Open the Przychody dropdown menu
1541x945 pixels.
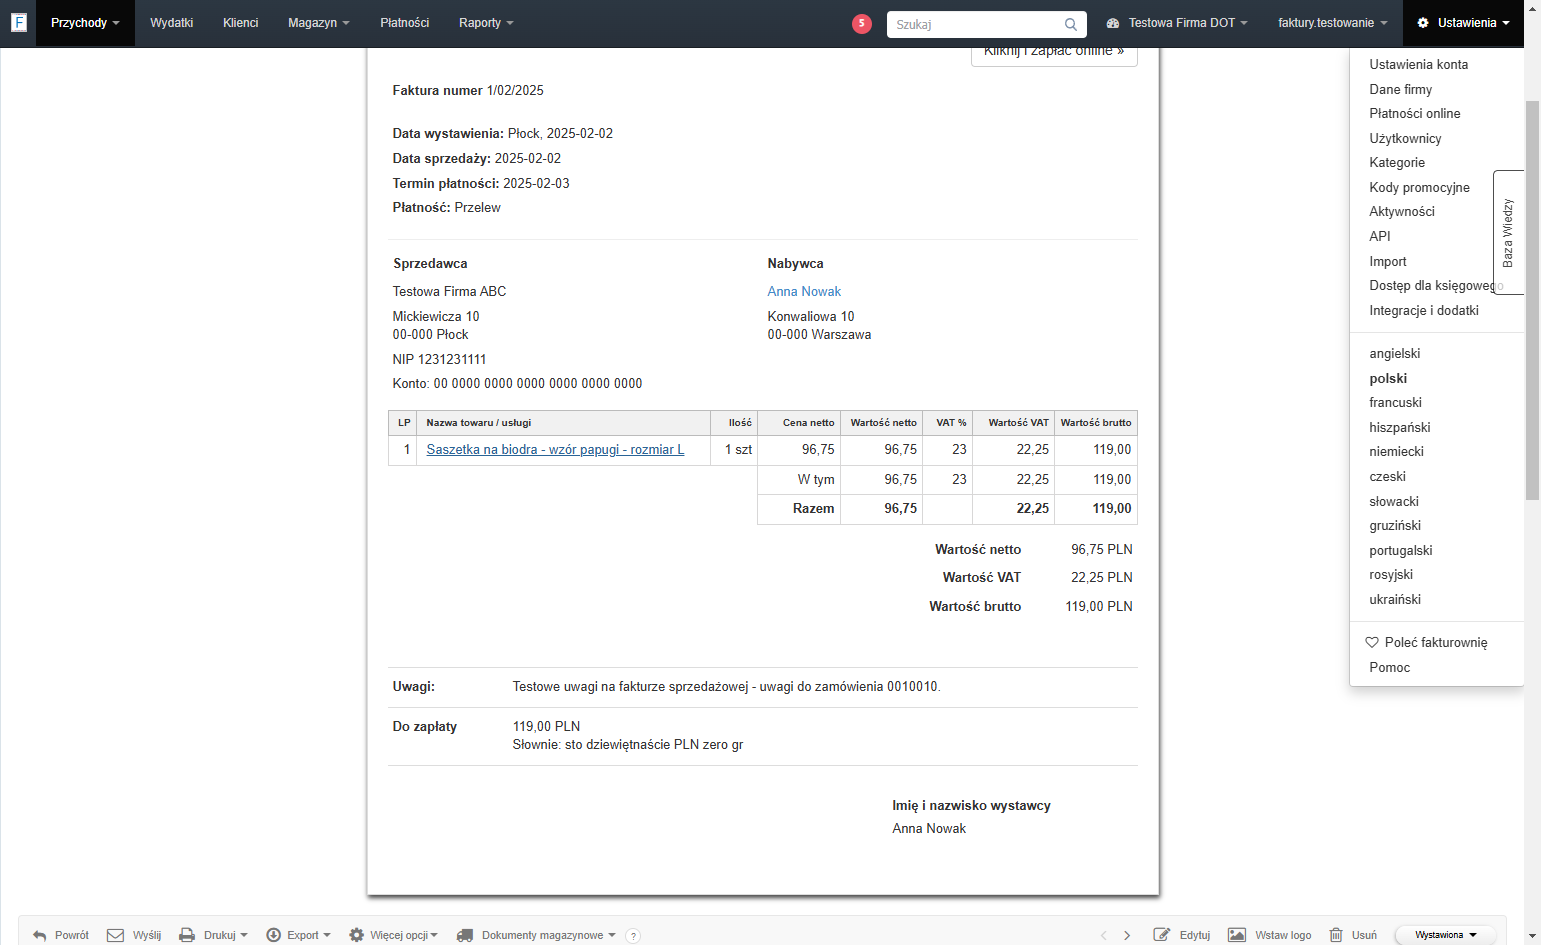point(85,23)
